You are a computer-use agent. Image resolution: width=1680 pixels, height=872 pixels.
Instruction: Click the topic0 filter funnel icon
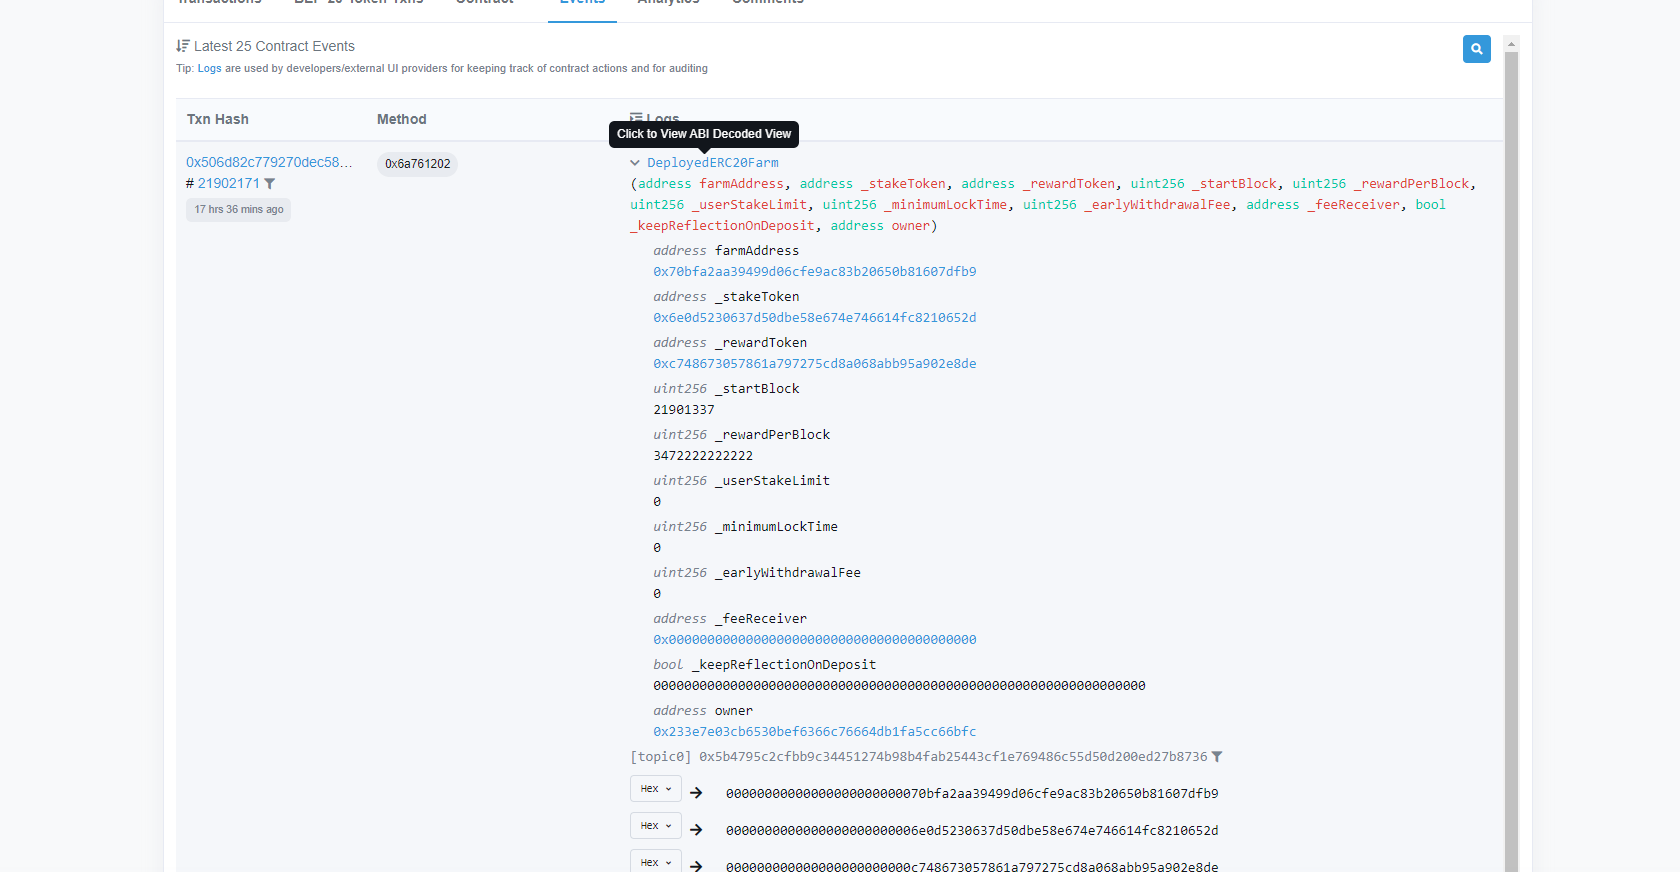tap(1217, 757)
